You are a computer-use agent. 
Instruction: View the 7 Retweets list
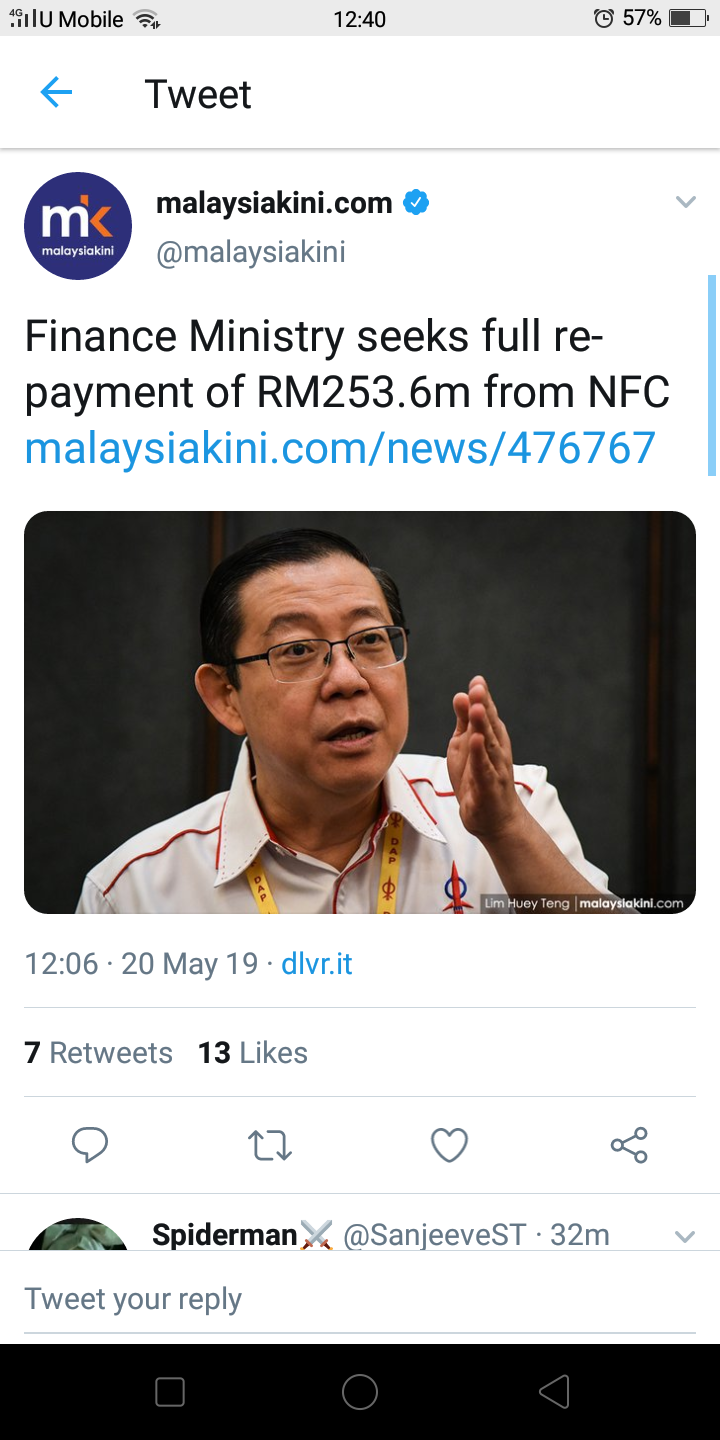coord(98,1053)
